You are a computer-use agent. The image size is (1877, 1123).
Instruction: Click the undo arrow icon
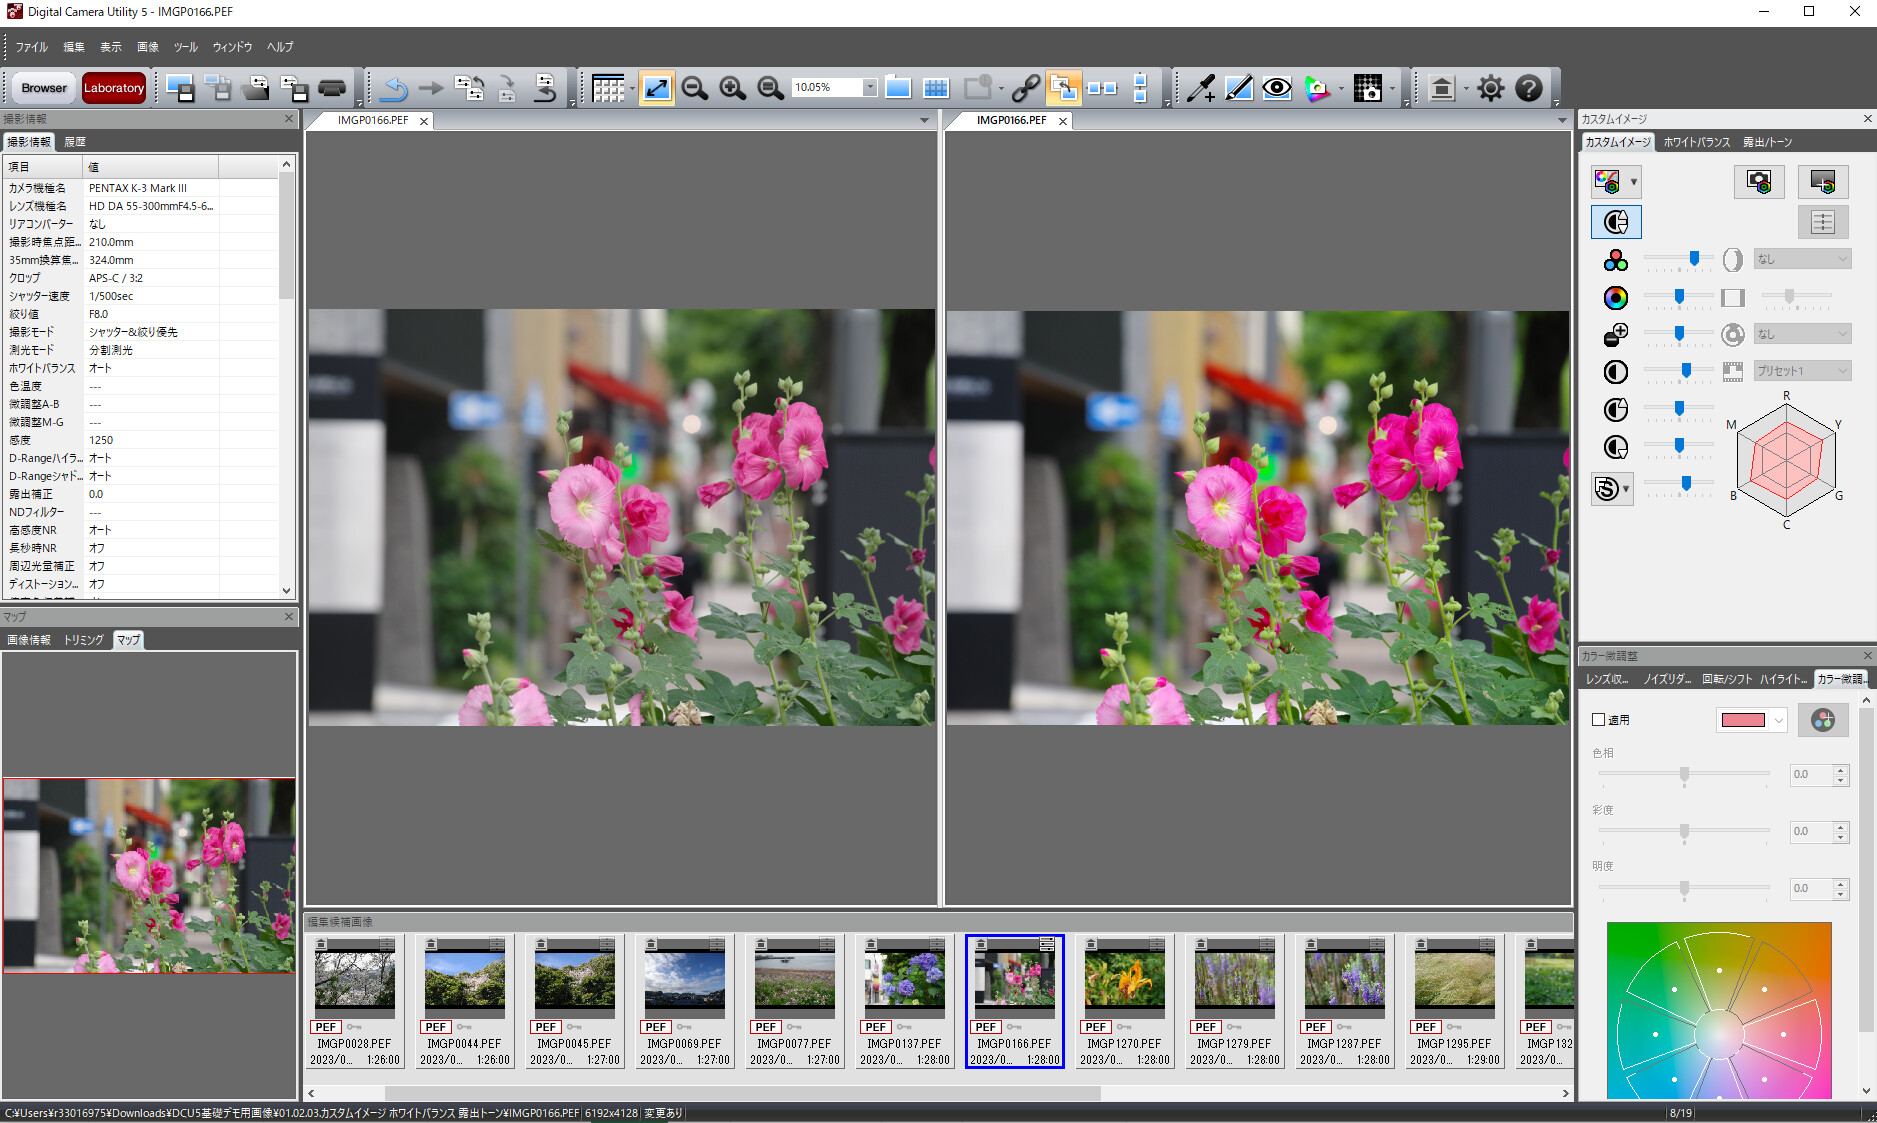coord(394,88)
